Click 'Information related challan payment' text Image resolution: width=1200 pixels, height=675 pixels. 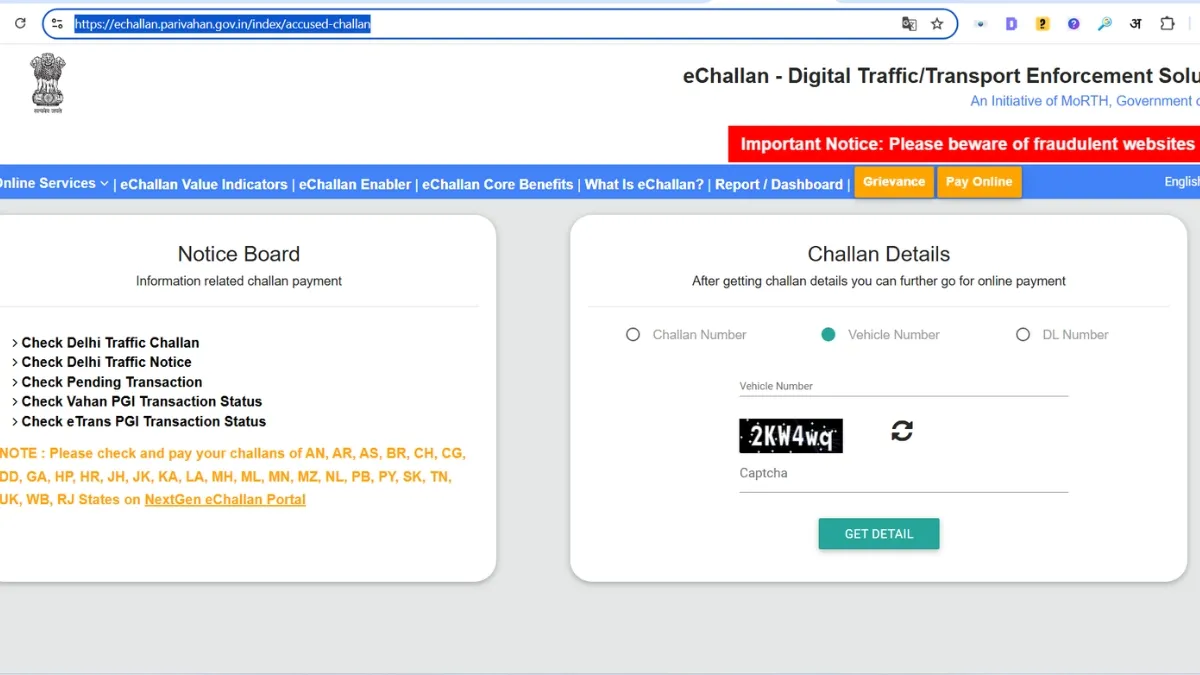coord(239,281)
